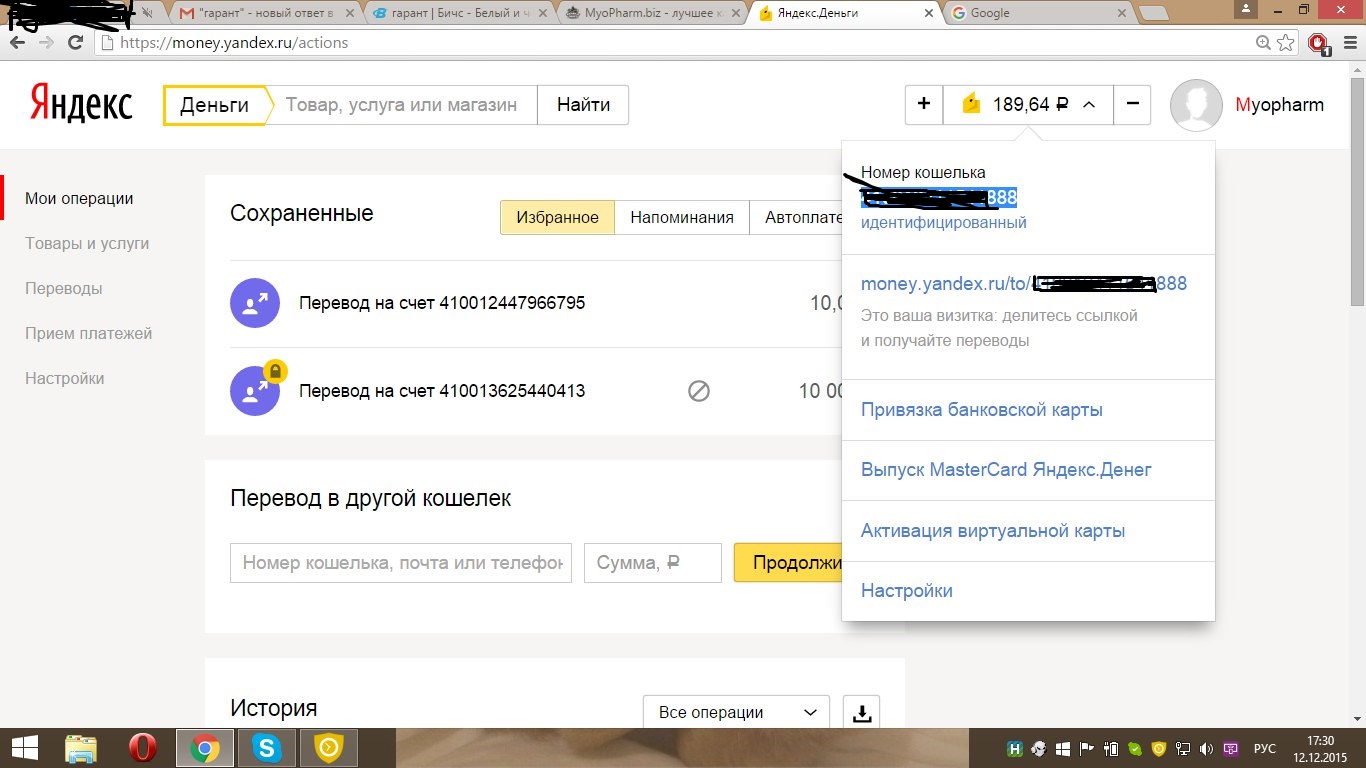
Task: Click the user avatar icon near Myopharm
Action: (1196, 105)
